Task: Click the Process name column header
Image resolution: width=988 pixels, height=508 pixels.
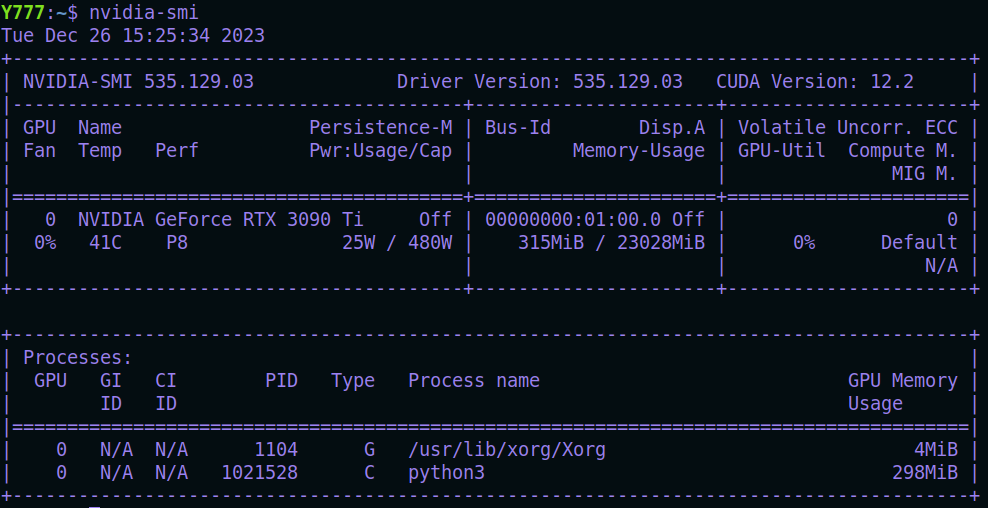Action: click(x=474, y=381)
